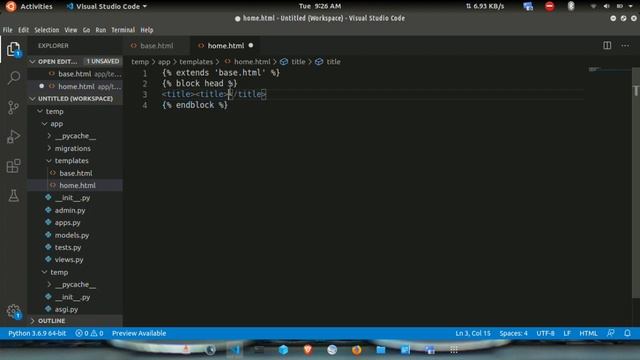Open Firefox from the dock
Viewport: 640px width, 360px height.
point(356,350)
